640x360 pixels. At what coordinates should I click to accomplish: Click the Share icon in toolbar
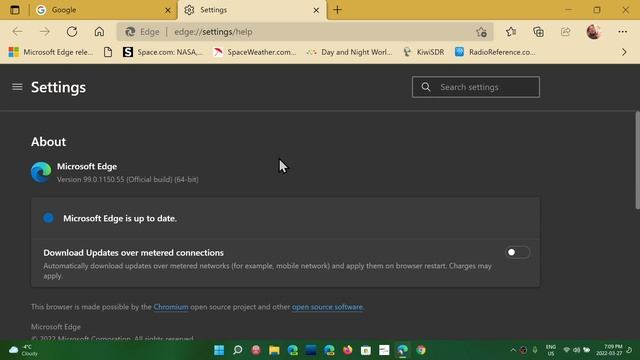[x=566, y=31]
